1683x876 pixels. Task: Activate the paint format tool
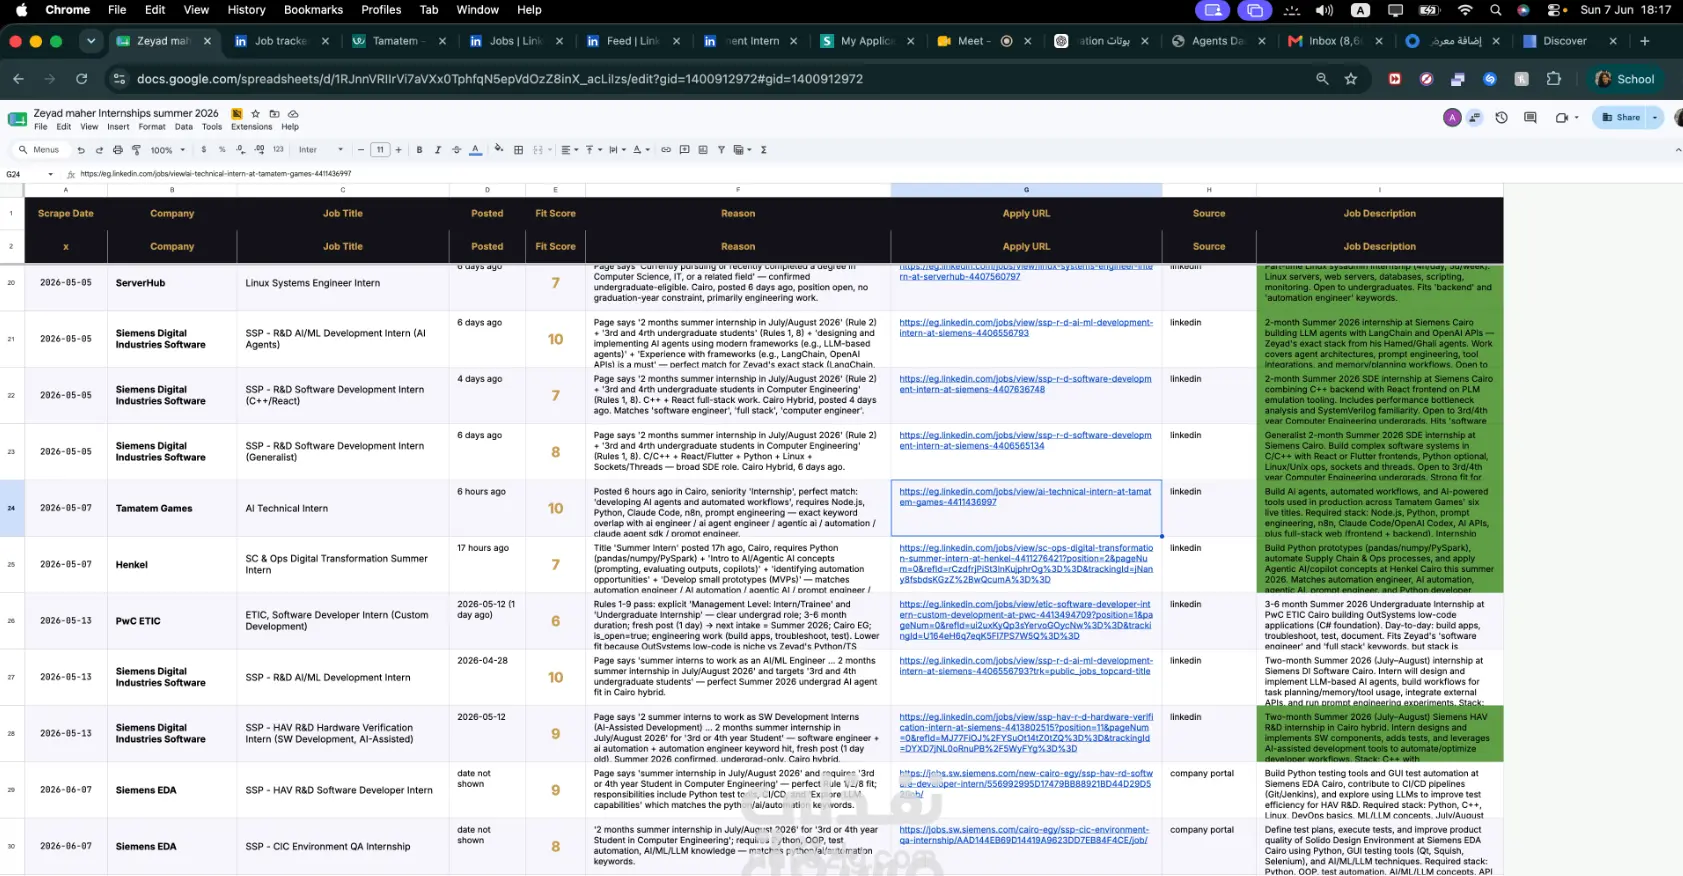(136, 150)
